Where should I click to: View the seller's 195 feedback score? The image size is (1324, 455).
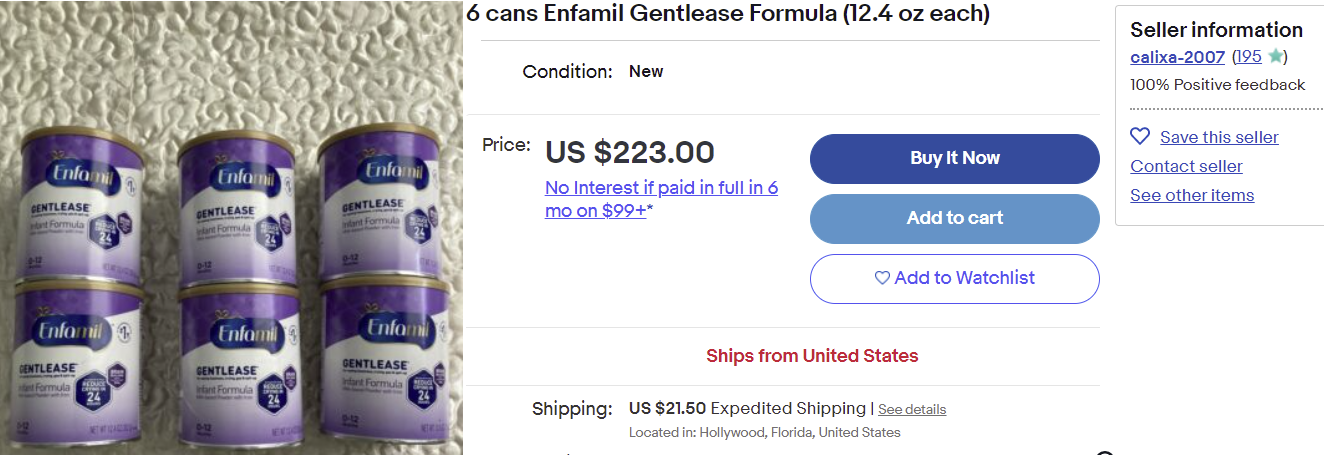coord(1249,57)
